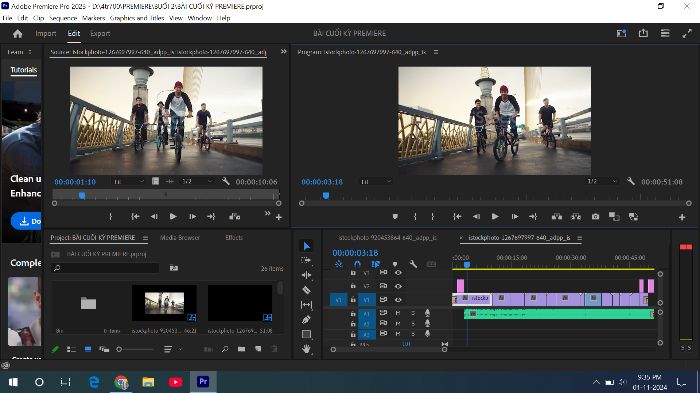Screen dimensions: 700x393
Task: Select the Hand tool
Action: pyautogui.click(x=306, y=349)
